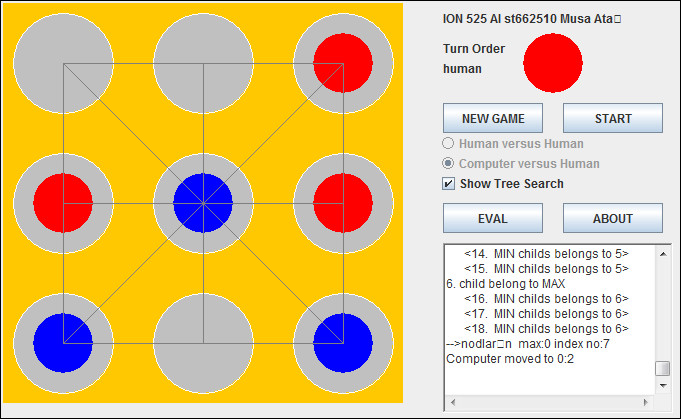Click the START button
Screen dimensions: 681x419
613,118
